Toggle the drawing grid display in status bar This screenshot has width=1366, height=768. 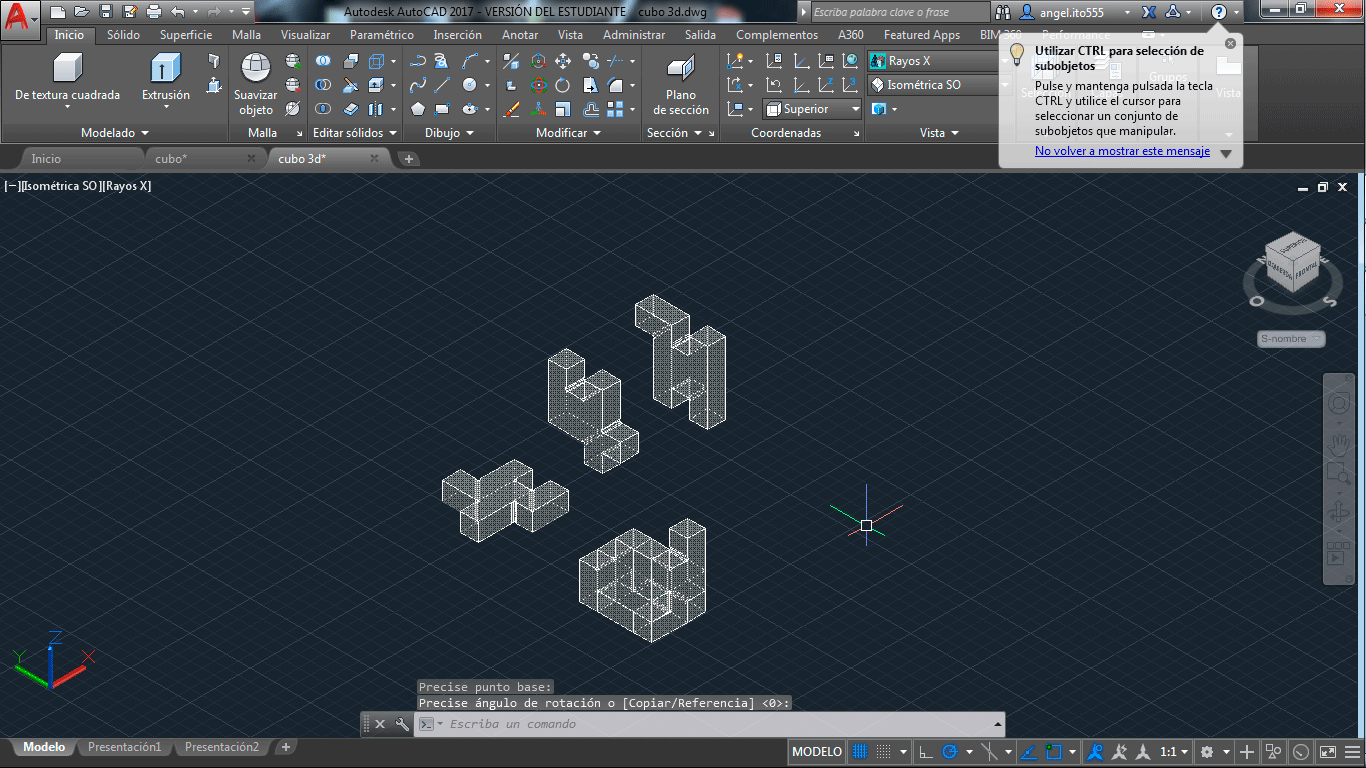point(860,752)
